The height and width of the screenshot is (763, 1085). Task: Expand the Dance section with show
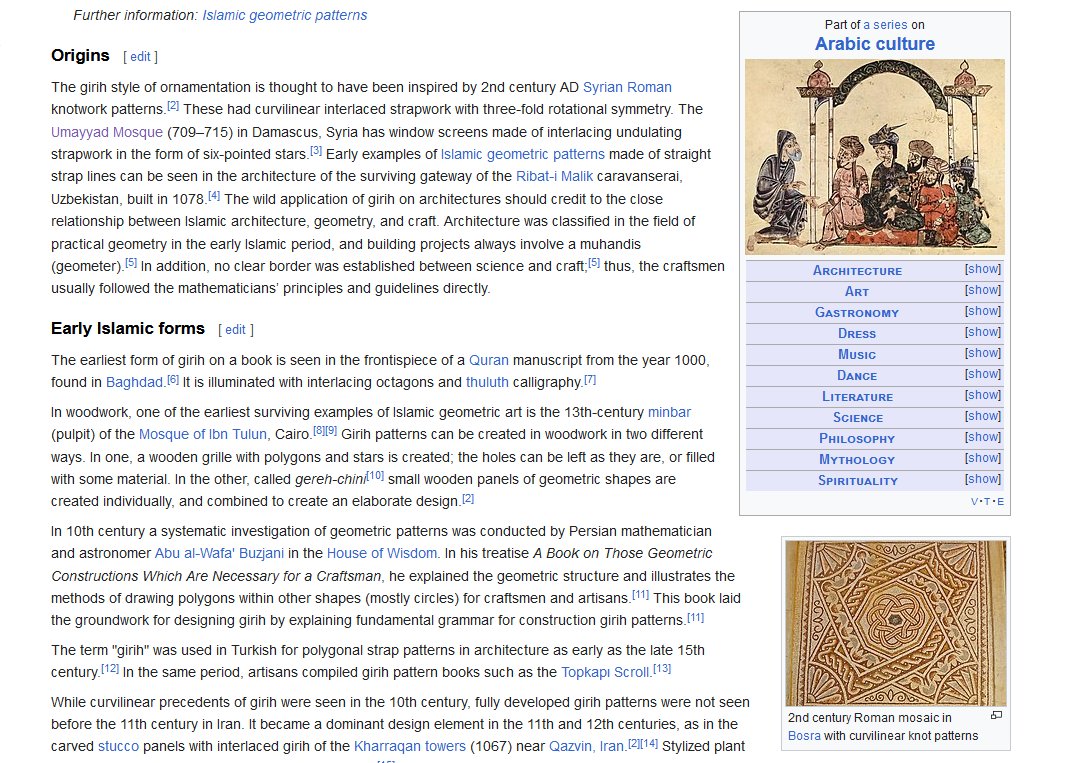[x=983, y=374]
